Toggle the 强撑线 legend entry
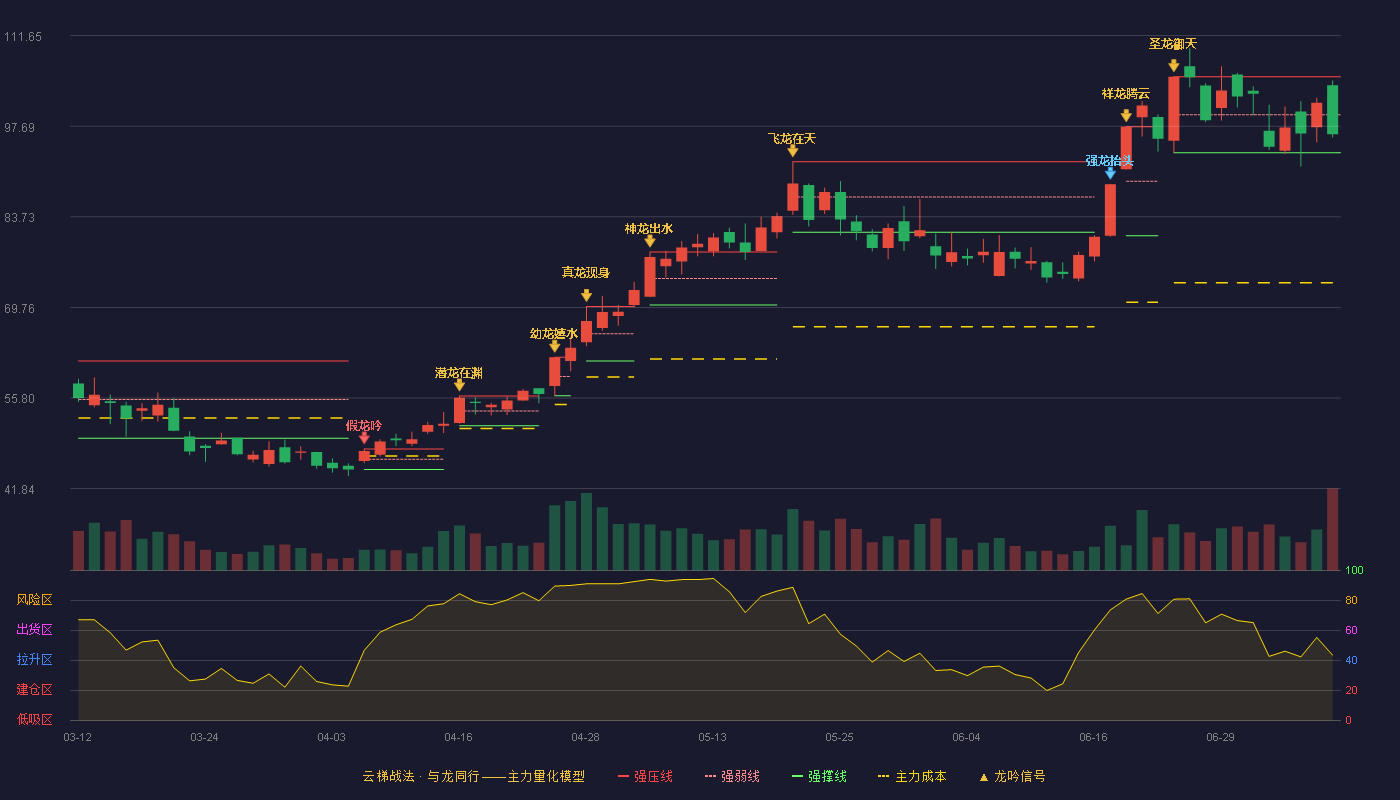The width and height of the screenshot is (1400, 800). [819, 776]
